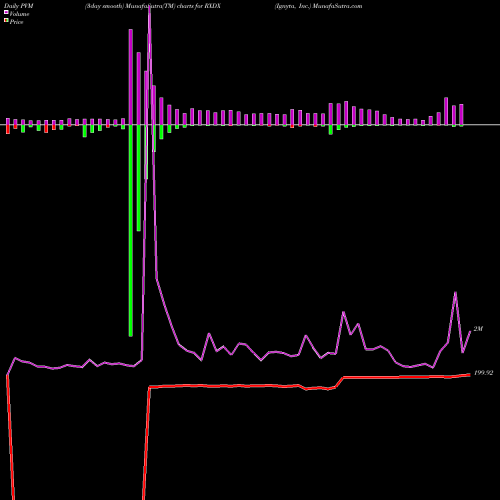Click the Volume legend label
The width and height of the screenshot is (500, 500).
pyautogui.click(x=19, y=14)
